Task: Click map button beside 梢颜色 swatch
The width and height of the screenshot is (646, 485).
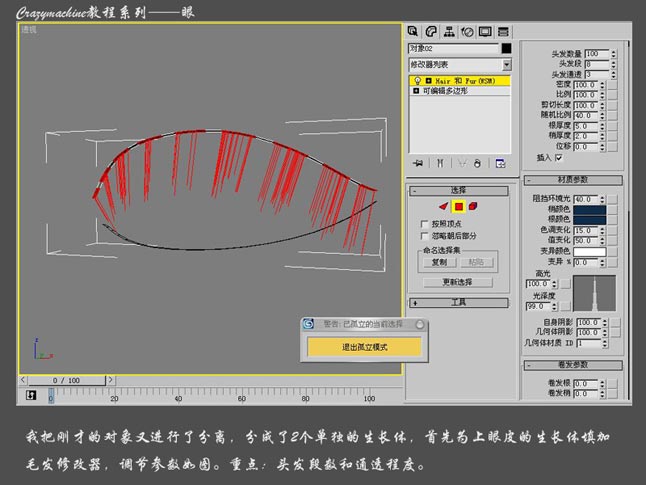Action: (613, 210)
